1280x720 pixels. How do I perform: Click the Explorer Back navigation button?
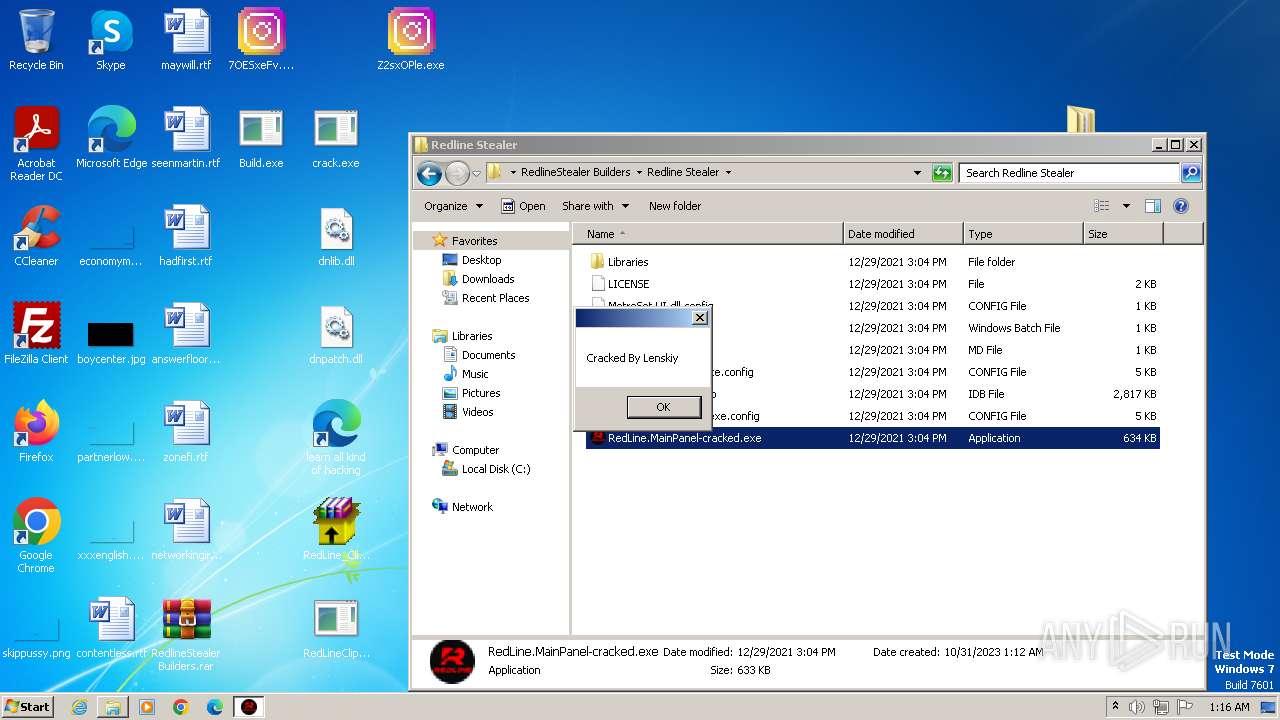[430, 173]
